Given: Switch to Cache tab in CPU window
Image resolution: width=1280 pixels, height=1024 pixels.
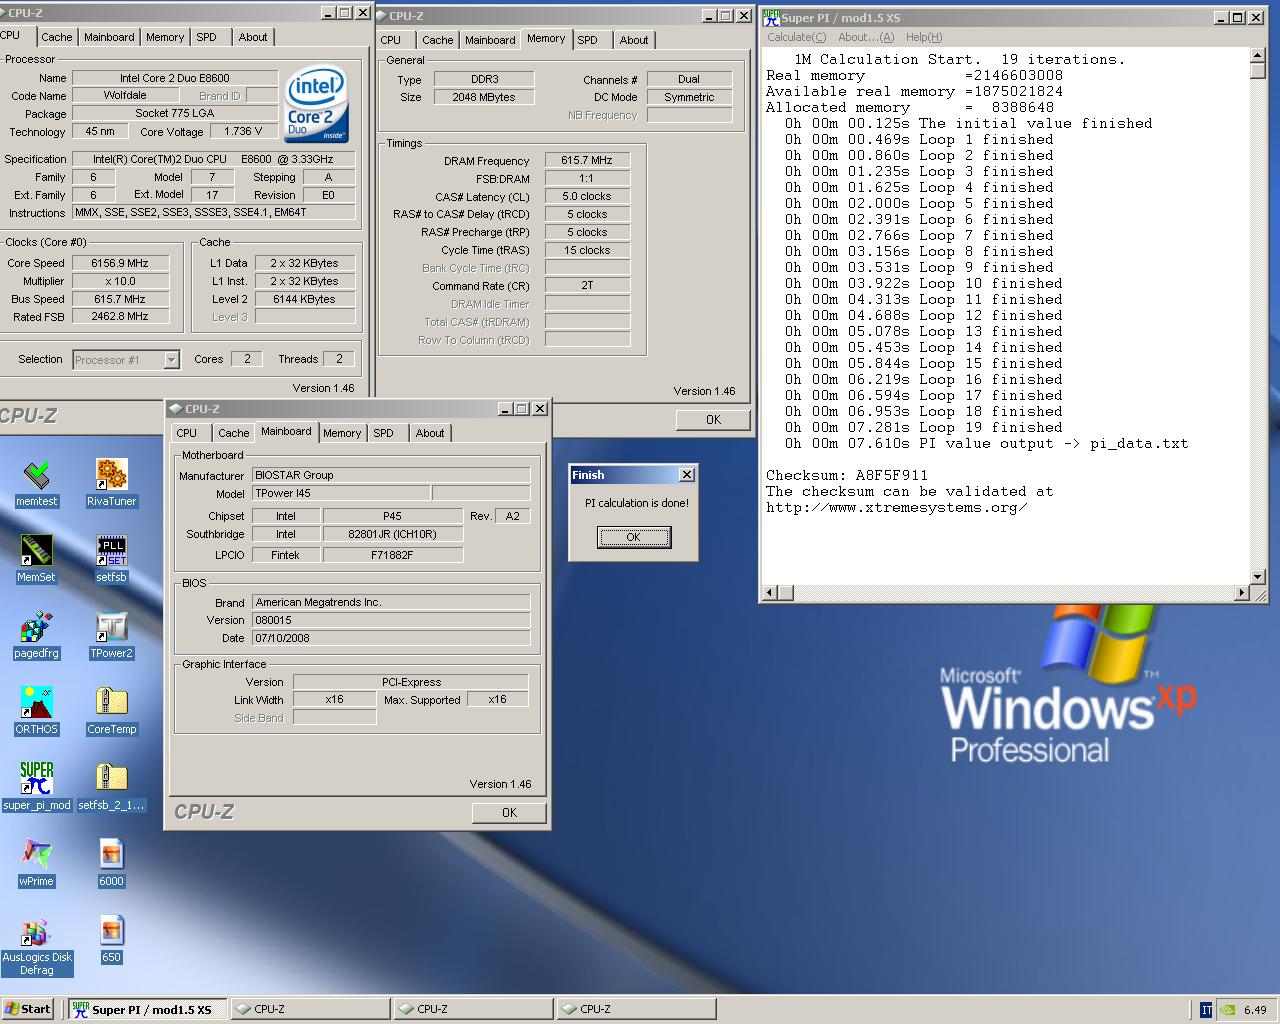Looking at the screenshot, I should click(57, 37).
